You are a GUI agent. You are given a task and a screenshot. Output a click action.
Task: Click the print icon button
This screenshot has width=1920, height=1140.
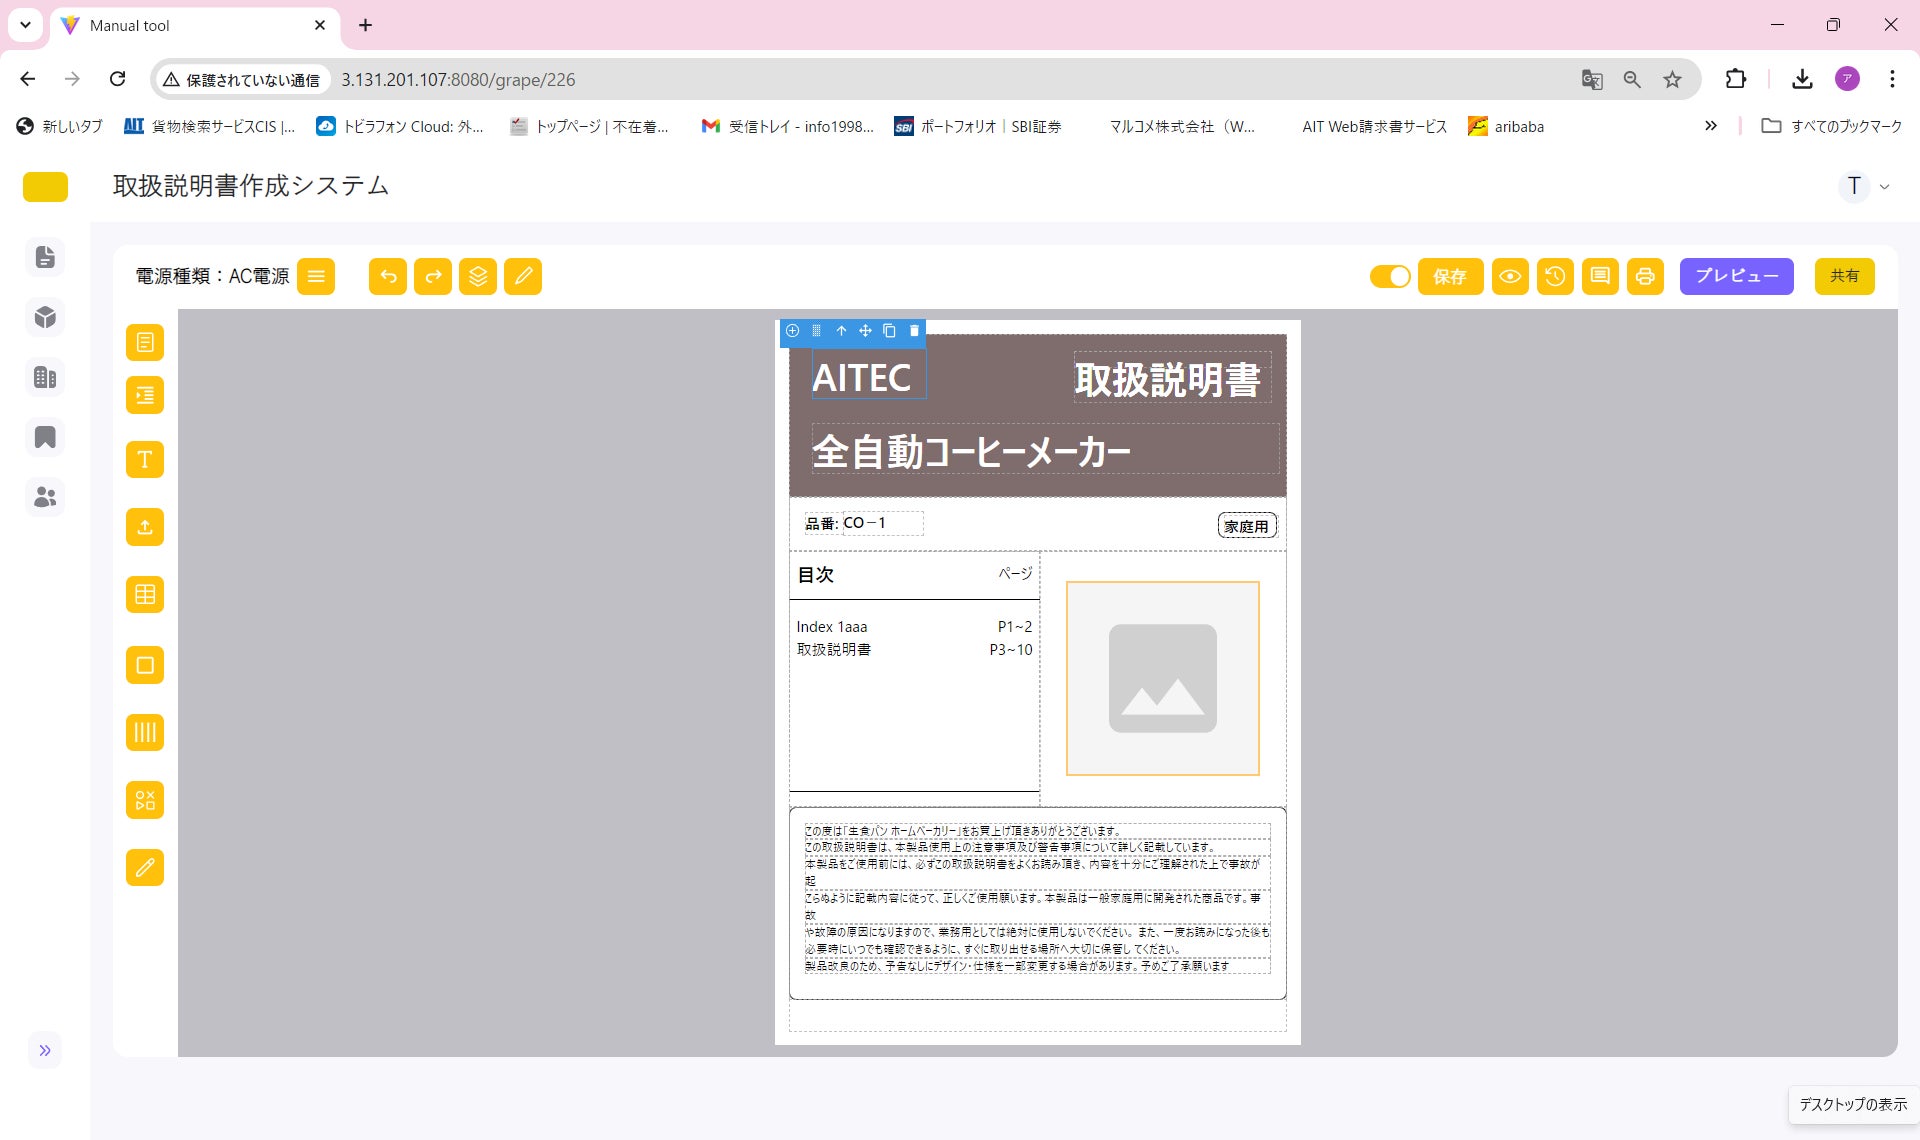1645,277
